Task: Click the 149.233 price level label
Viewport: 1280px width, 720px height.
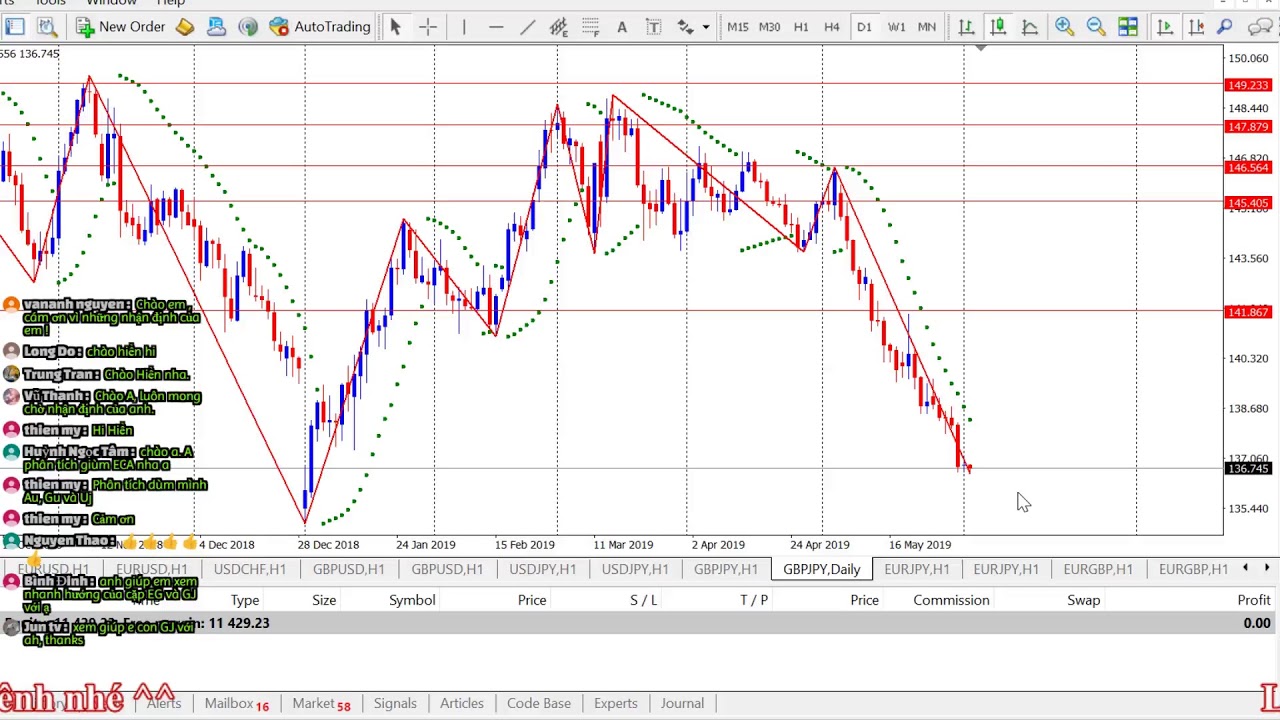Action: point(1247,85)
